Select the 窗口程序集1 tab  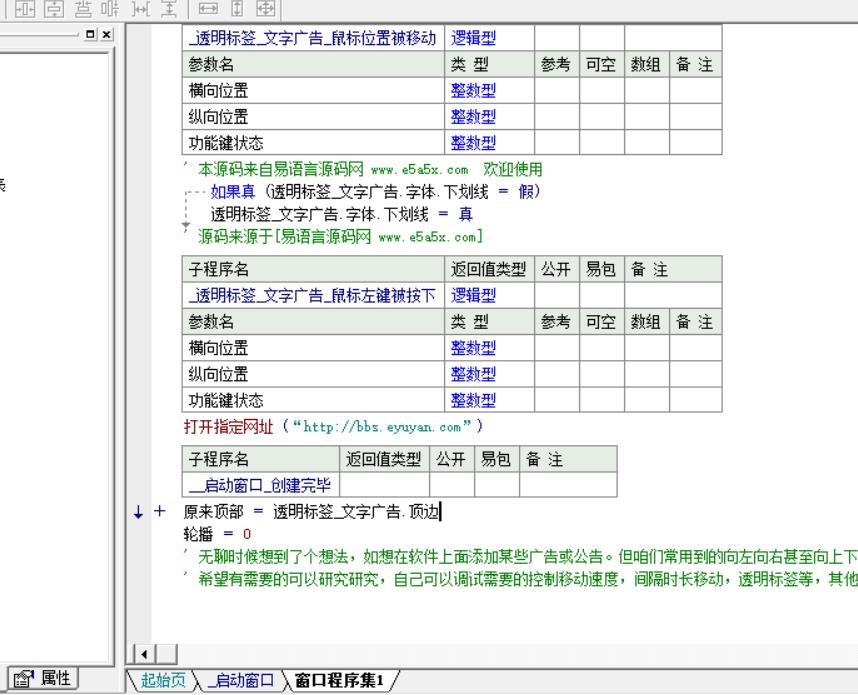[x=339, y=680]
